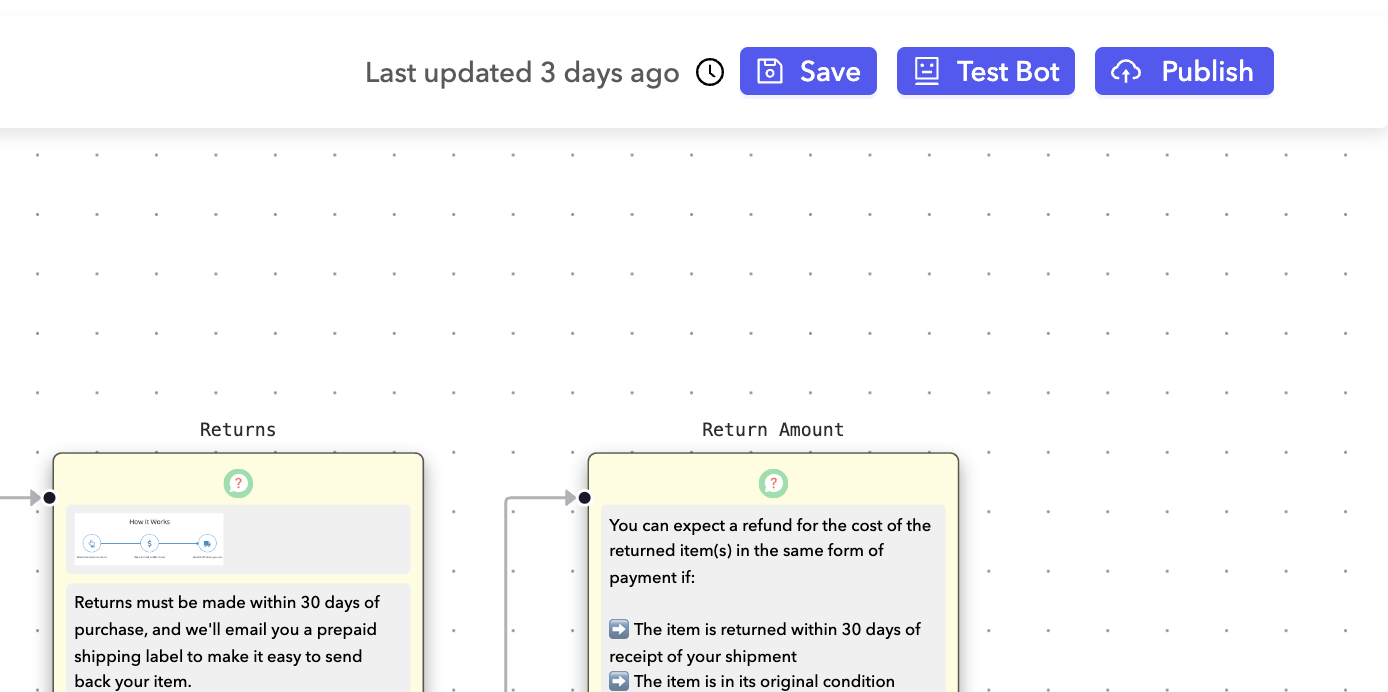
Task: Click the arrow emoji before "item is returned within"
Action: point(619,629)
